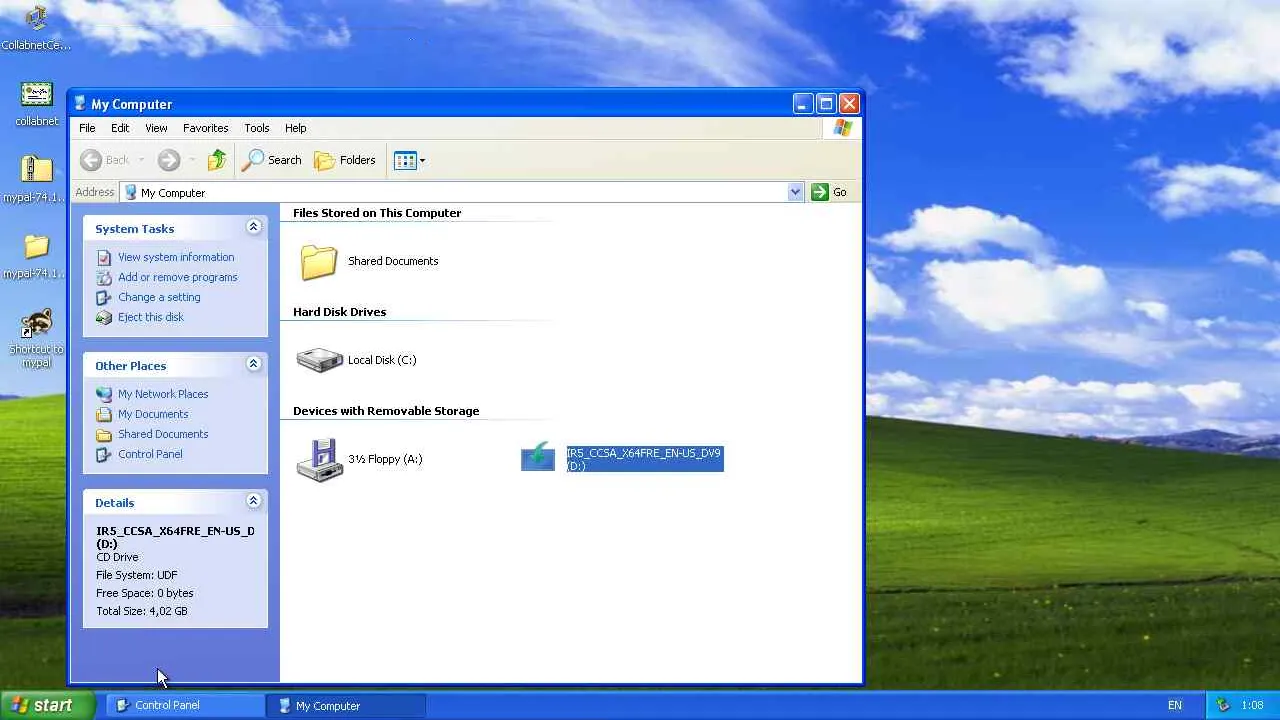Maximize the My Computer window
Screen dimensions: 1280x720
(x=826, y=103)
